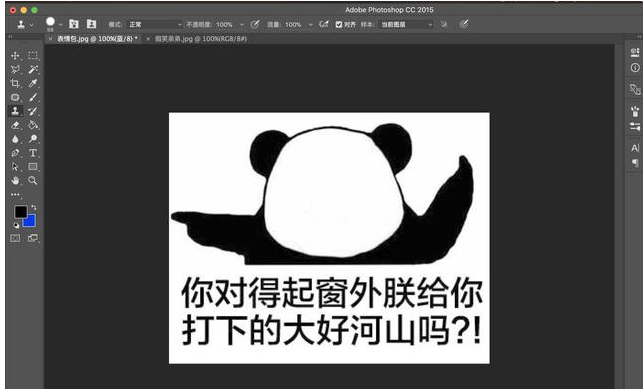Open the black foreground color swatch
Screen dimensions: 643x389
(x=20, y=212)
